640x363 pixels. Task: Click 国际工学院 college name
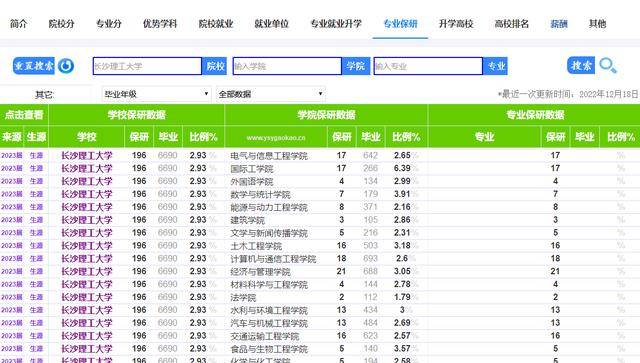point(252,168)
